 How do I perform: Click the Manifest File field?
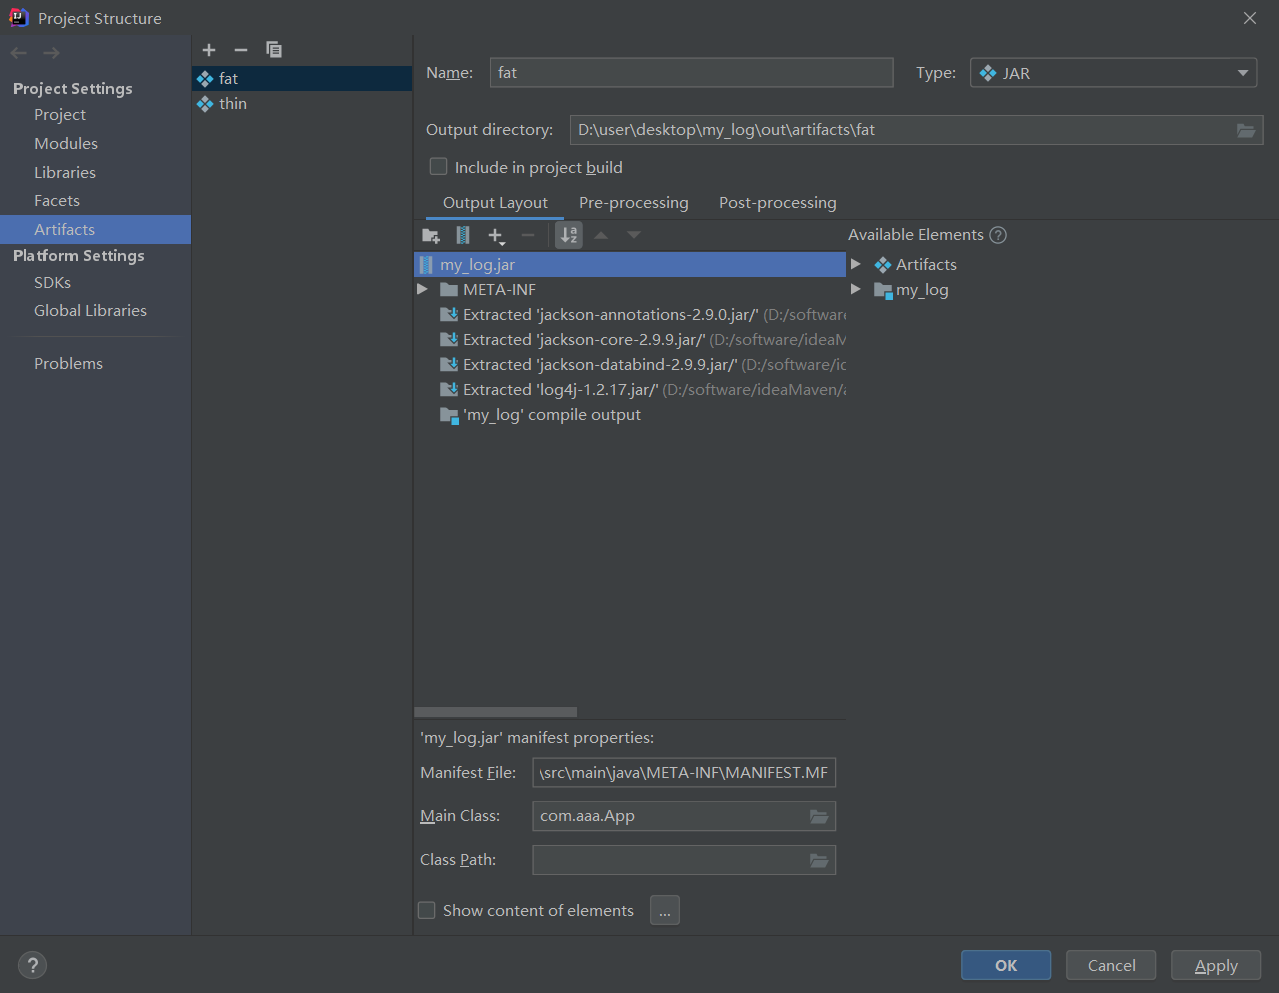click(684, 773)
